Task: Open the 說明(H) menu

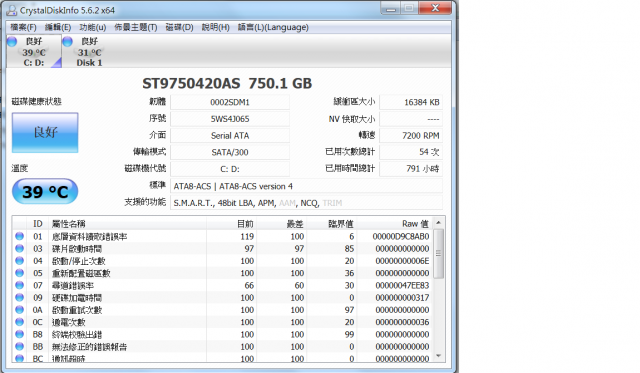Action: tap(216, 27)
